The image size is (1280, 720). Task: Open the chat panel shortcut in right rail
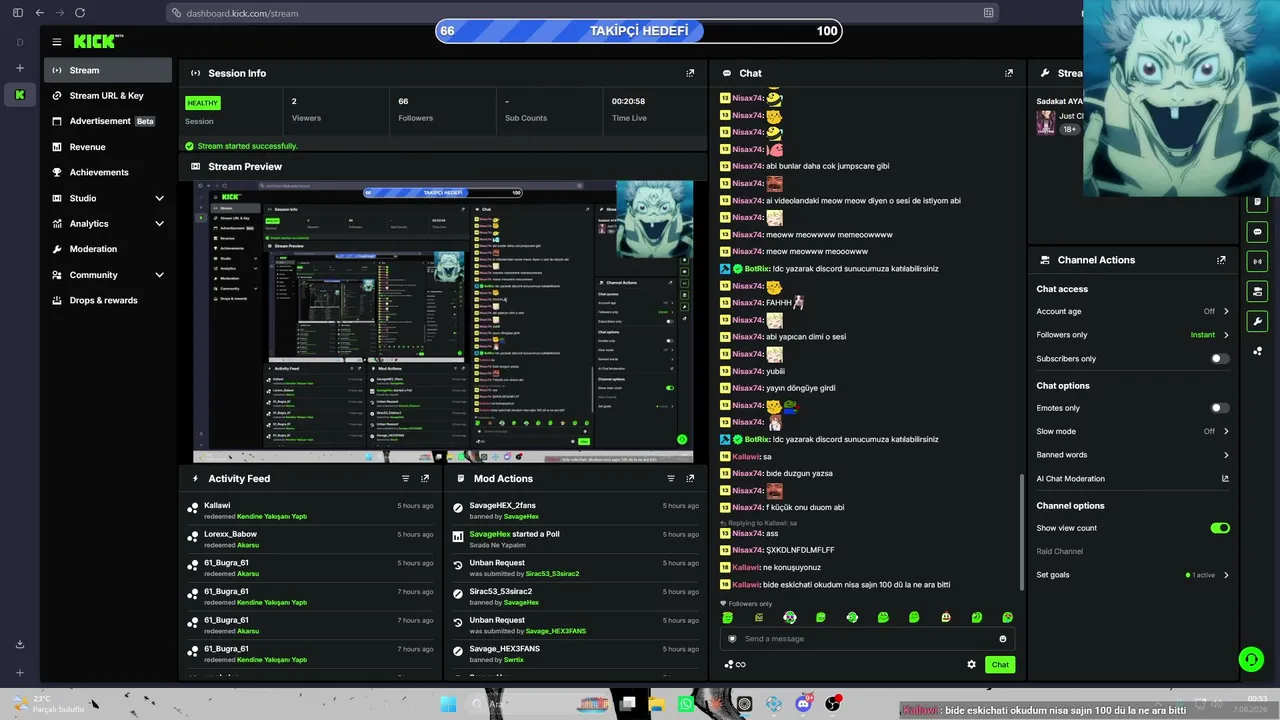[1258, 232]
